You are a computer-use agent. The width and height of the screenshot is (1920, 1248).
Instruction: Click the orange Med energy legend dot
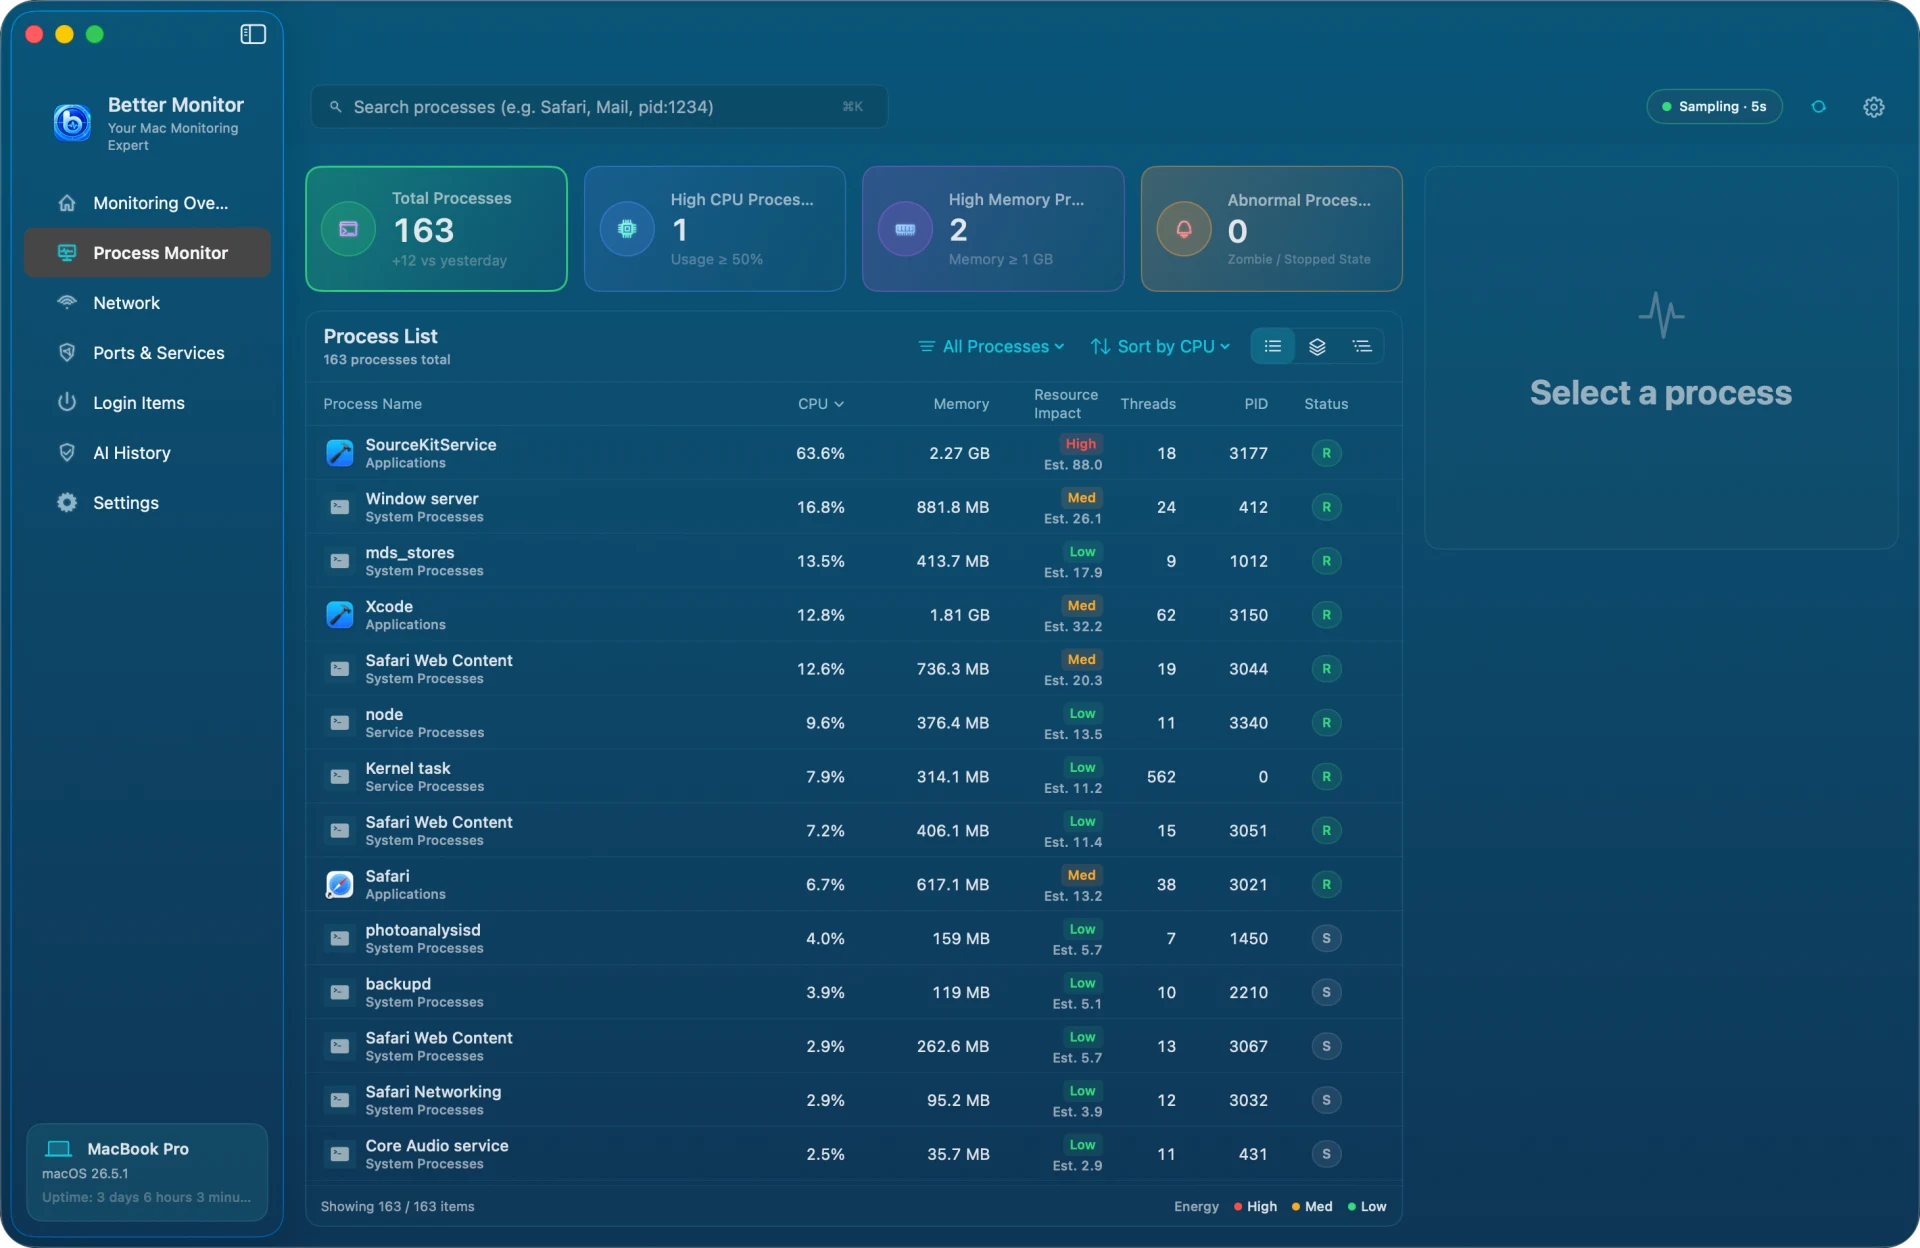click(x=1296, y=1207)
